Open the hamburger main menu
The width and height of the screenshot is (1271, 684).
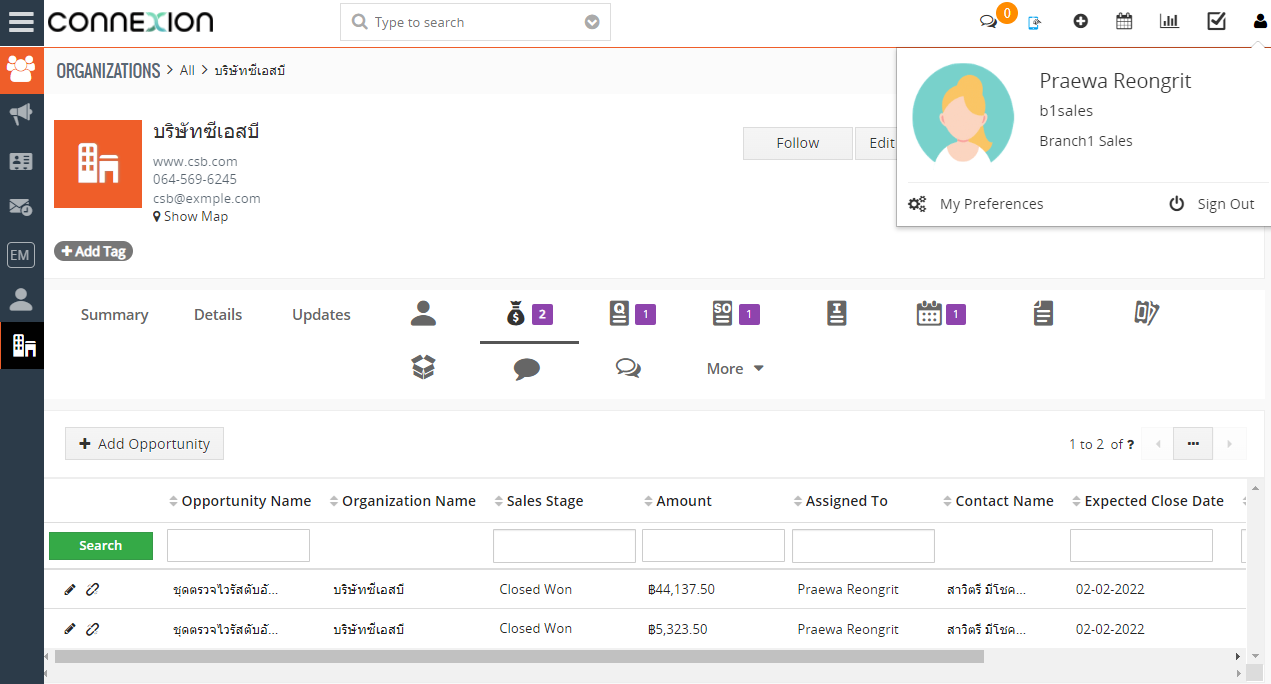pos(21,22)
